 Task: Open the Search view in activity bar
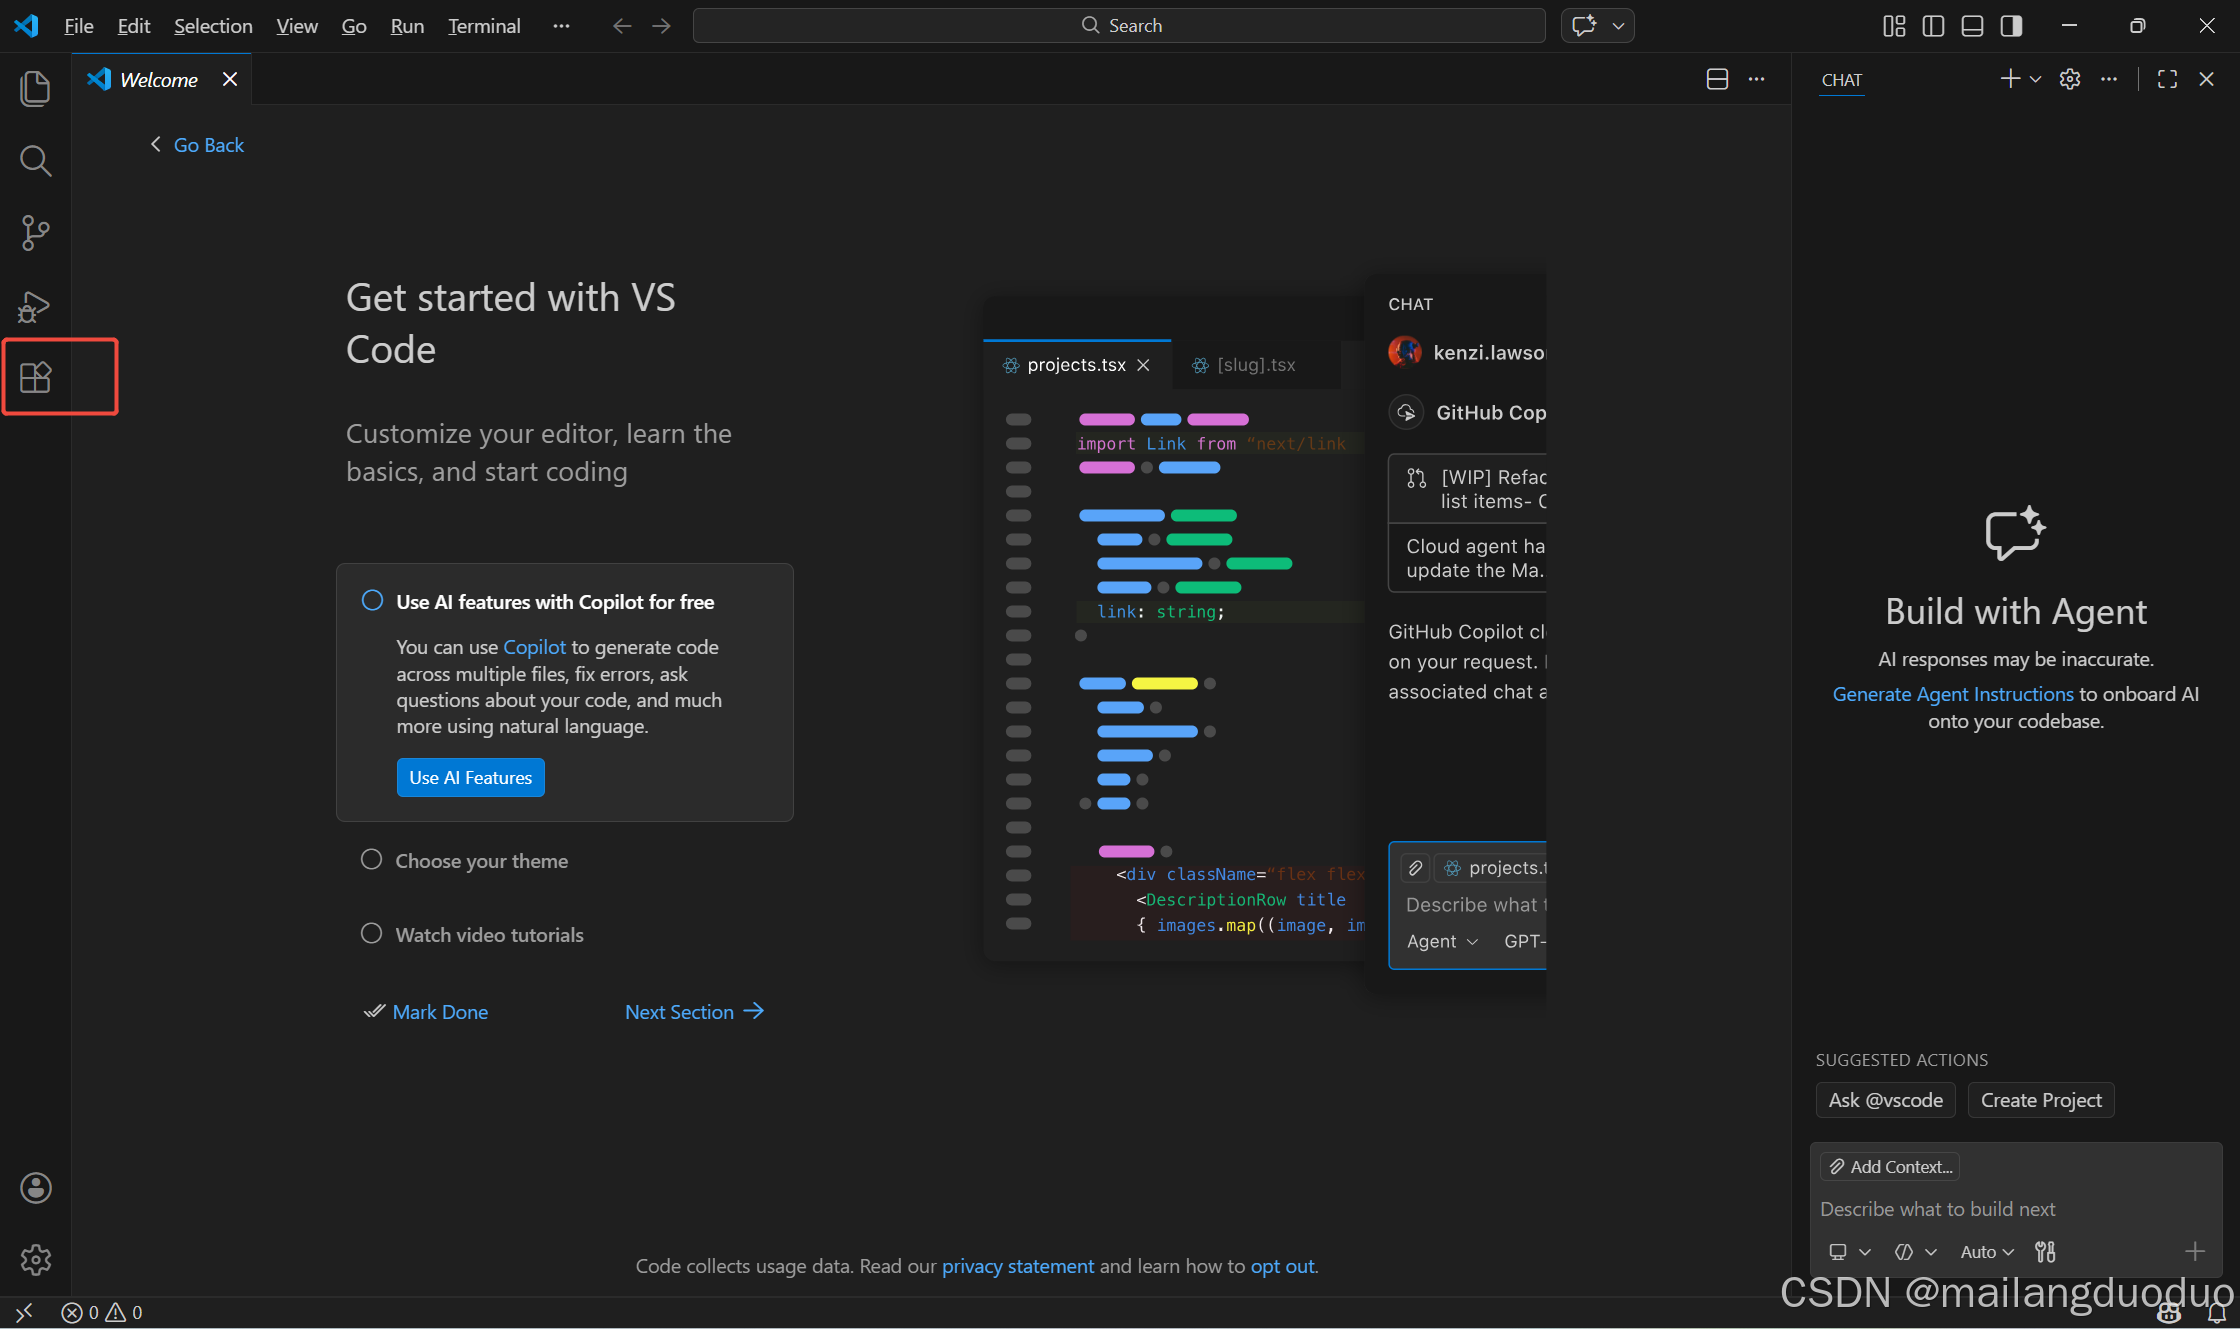[x=35, y=161]
